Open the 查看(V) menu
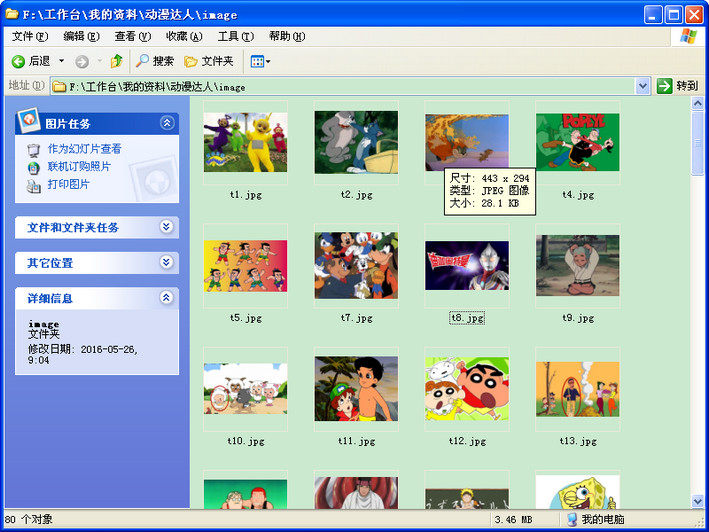709x532 pixels. pyautogui.click(x=132, y=36)
